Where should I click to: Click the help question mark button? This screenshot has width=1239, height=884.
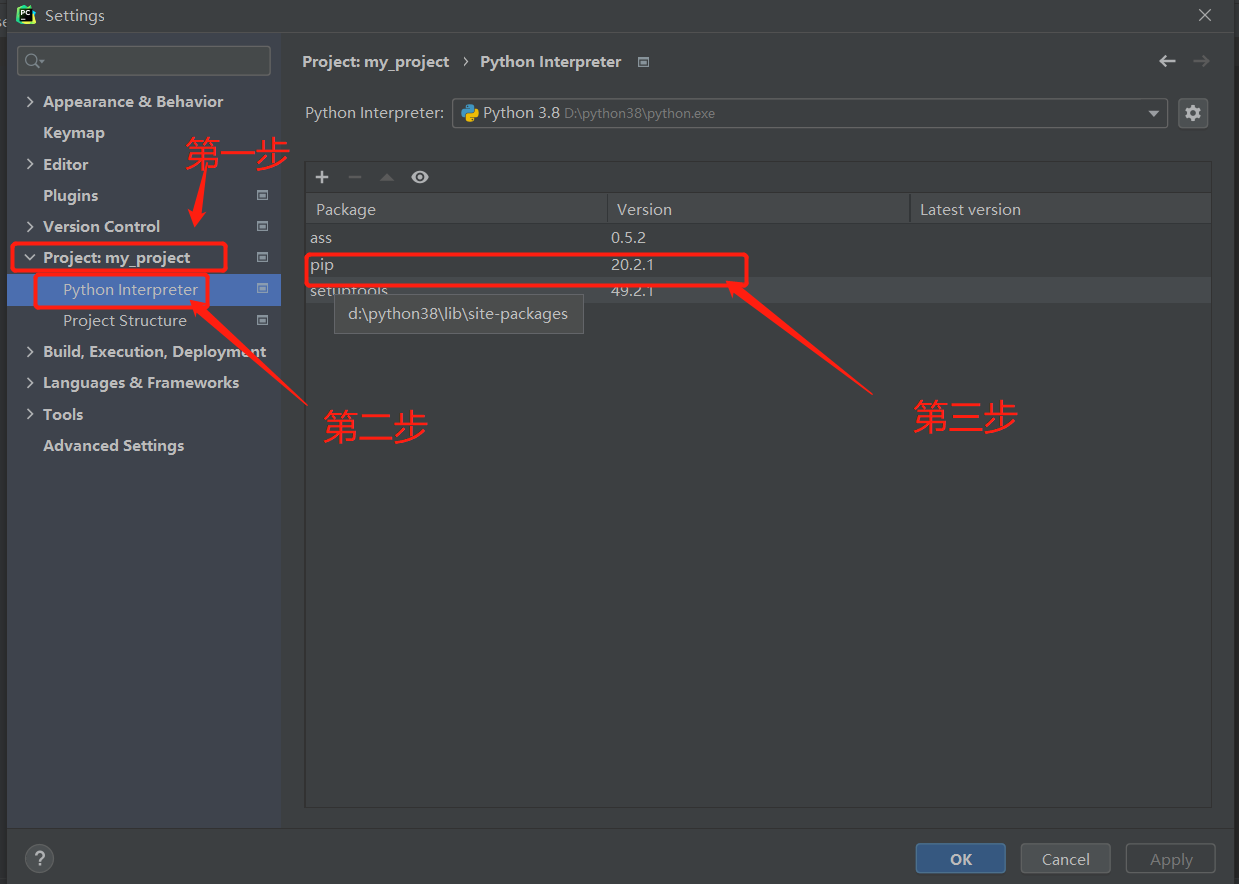click(x=39, y=858)
